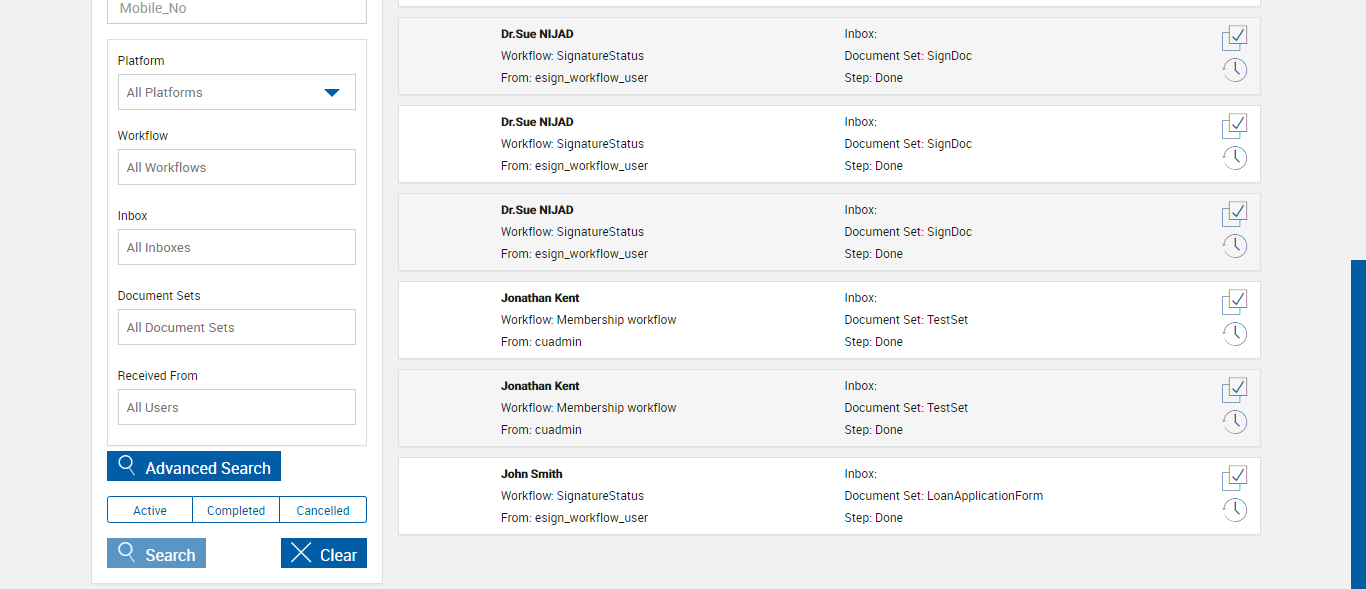The image size is (1366, 589).
Task: Click the document-check icon in the last Dr.Sue NIJAD row
Action: point(1235,213)
